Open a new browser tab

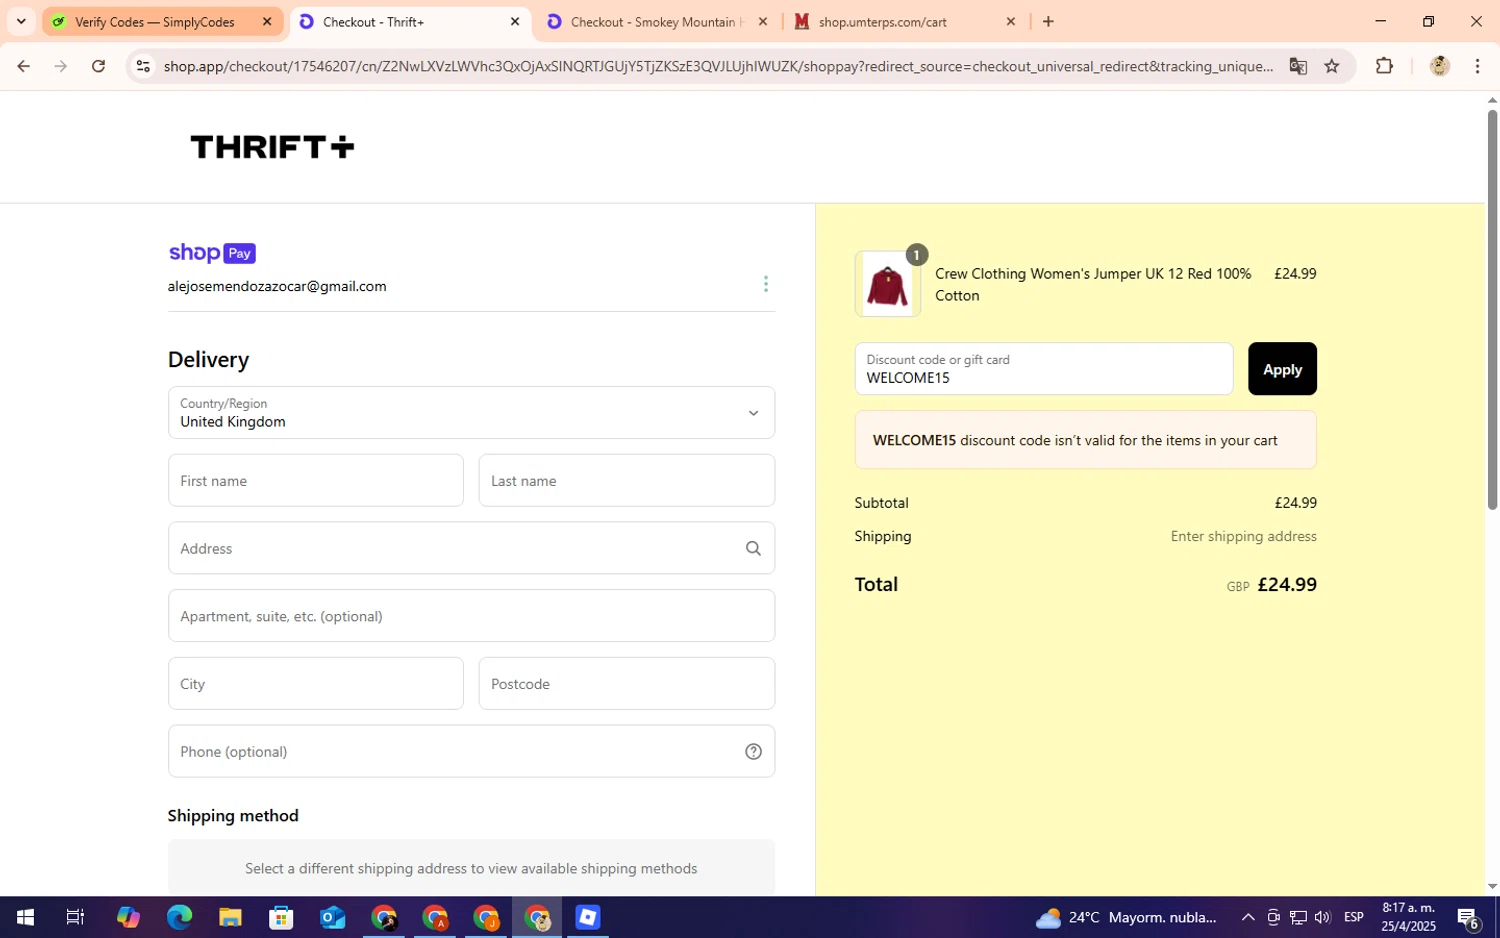[x=1048, y=21]
